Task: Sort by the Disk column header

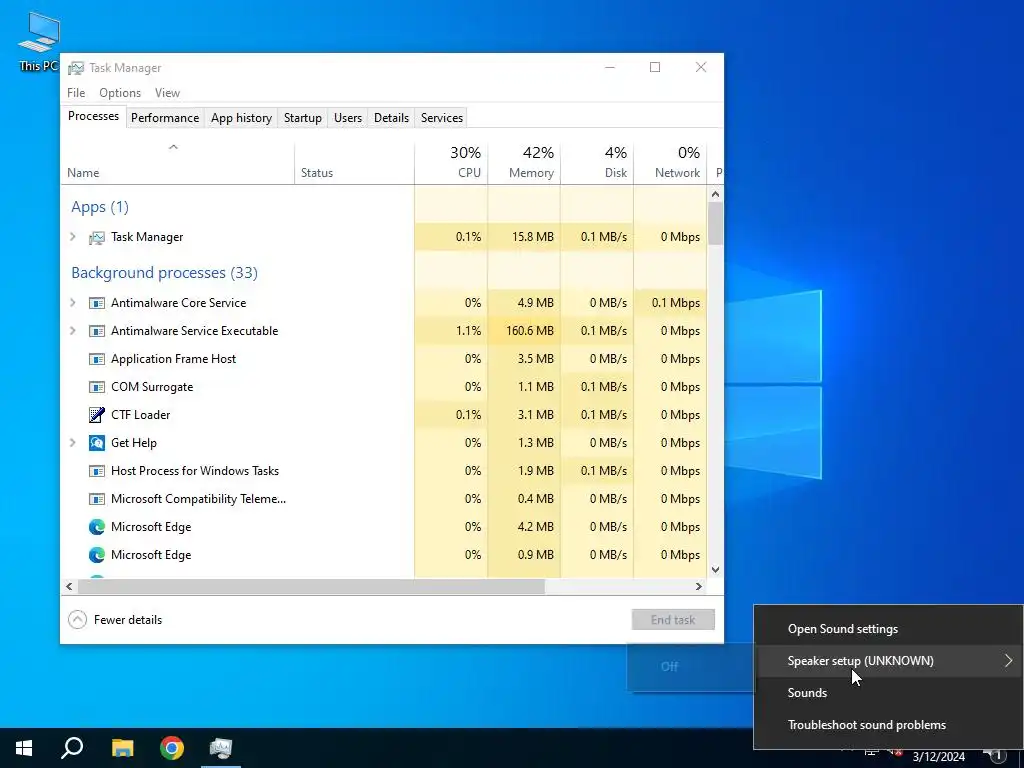Action: click(597, 163)
